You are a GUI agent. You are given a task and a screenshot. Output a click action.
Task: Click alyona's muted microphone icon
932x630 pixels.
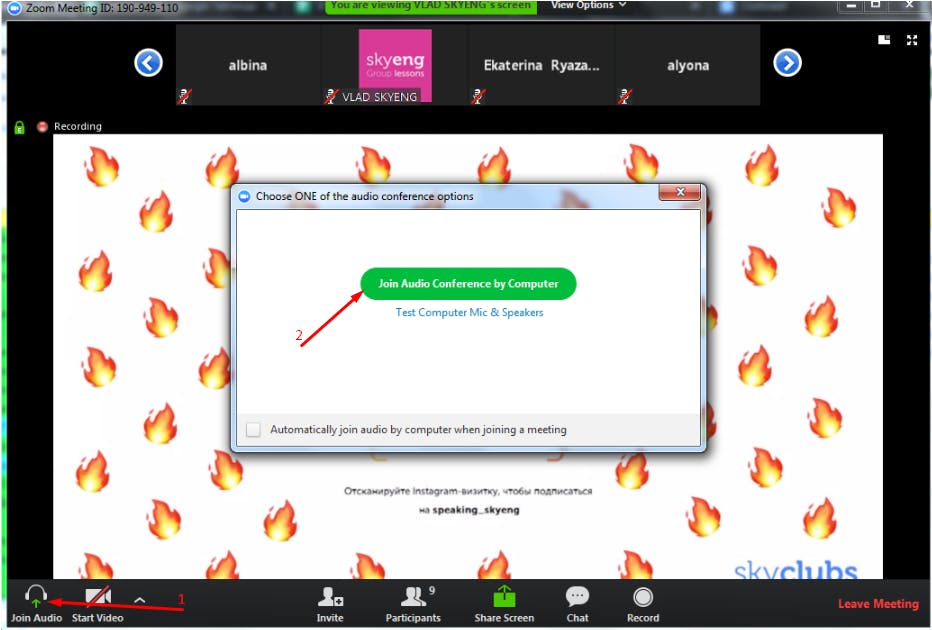[x=625, y=96]
